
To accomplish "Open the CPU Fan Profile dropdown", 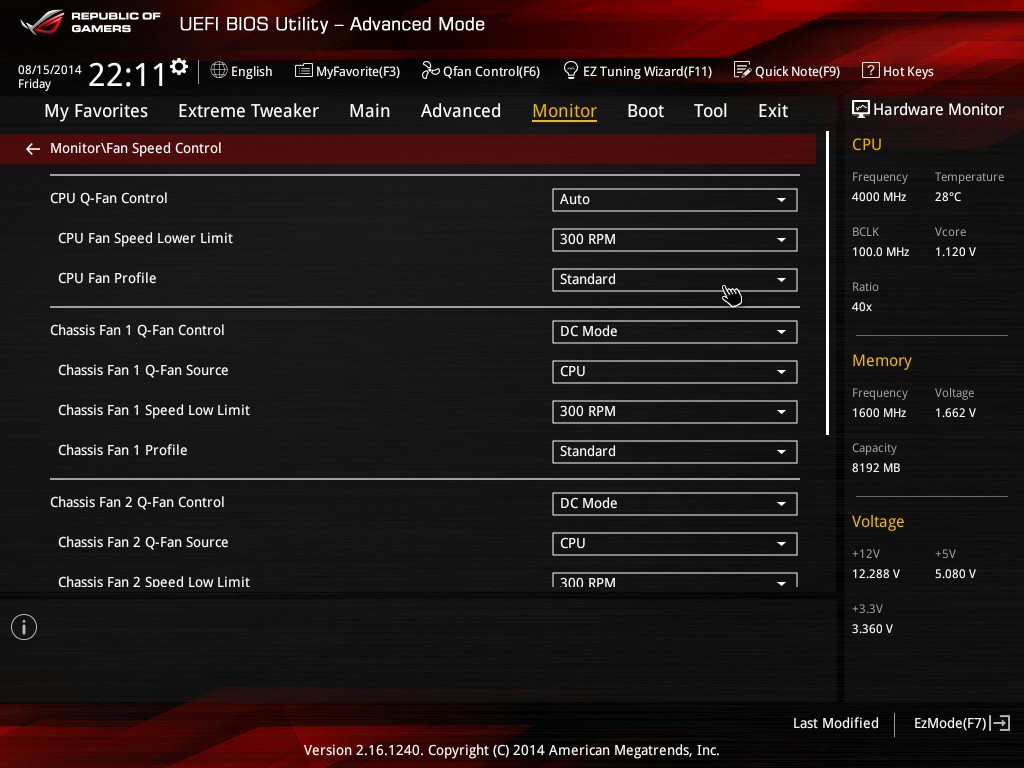I will [675, 280].
